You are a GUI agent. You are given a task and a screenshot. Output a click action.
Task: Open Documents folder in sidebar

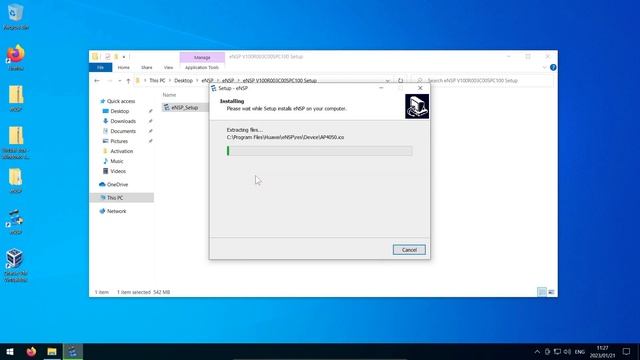point(123,131)
